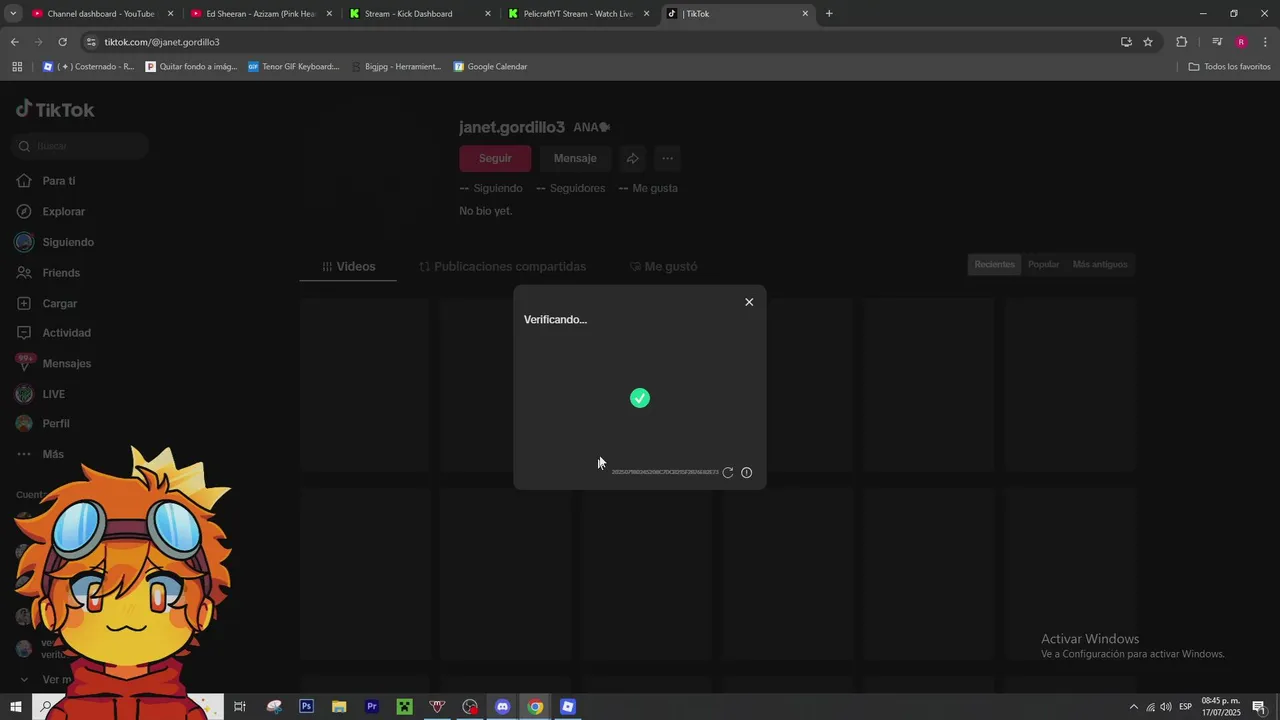This screenshot has height=720, width=1280.
Task: Switch to Publicaciones compartidas tab
Action: [x=502, y=267]
